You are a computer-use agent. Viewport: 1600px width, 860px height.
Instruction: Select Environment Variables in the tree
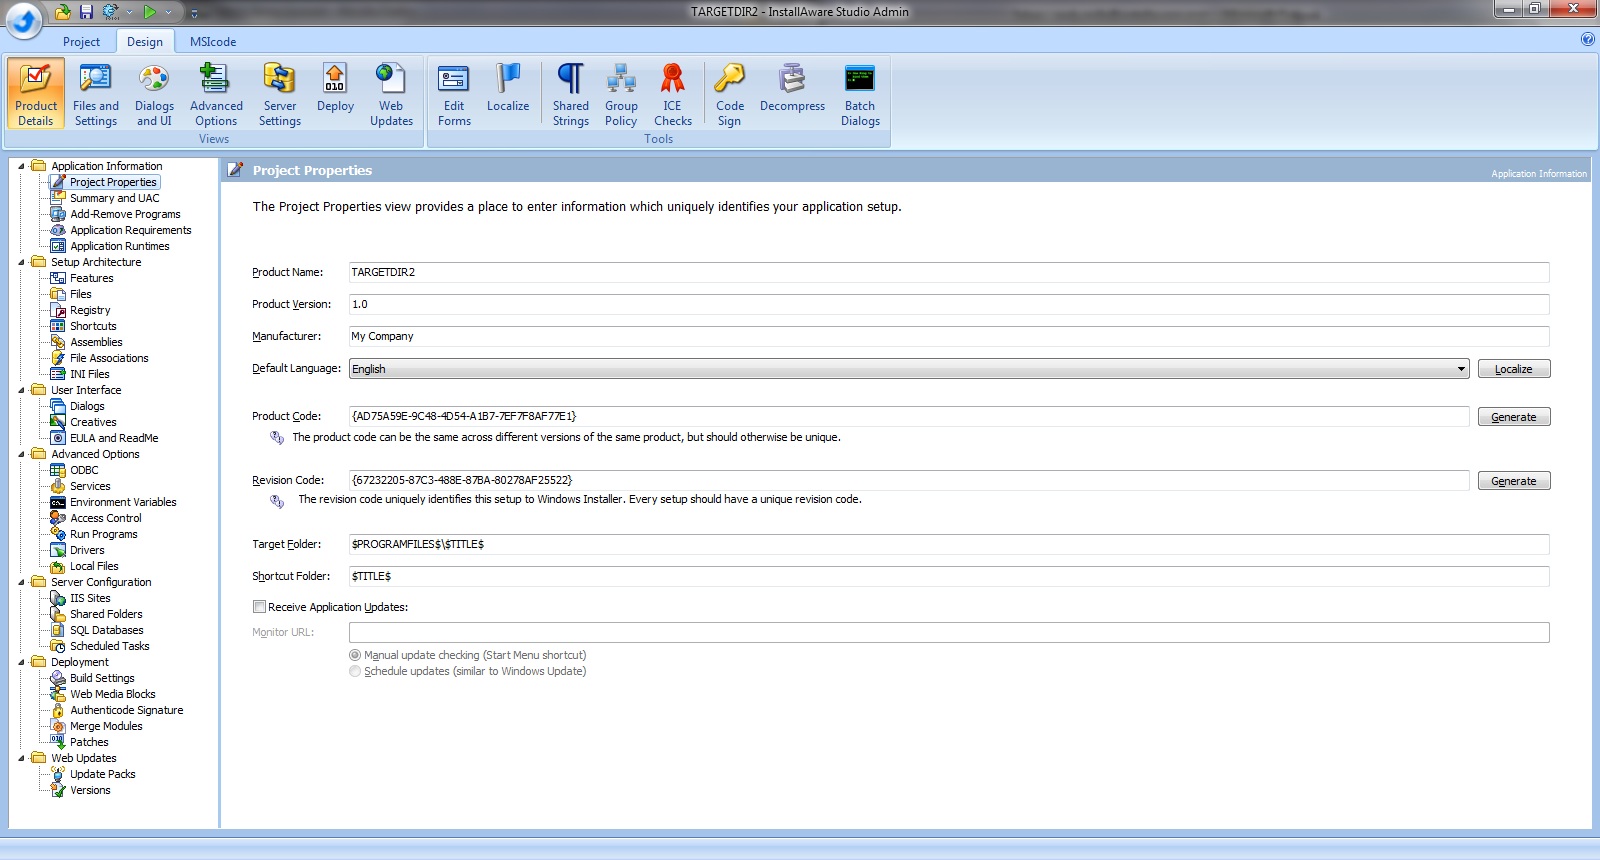pos(123,502)
